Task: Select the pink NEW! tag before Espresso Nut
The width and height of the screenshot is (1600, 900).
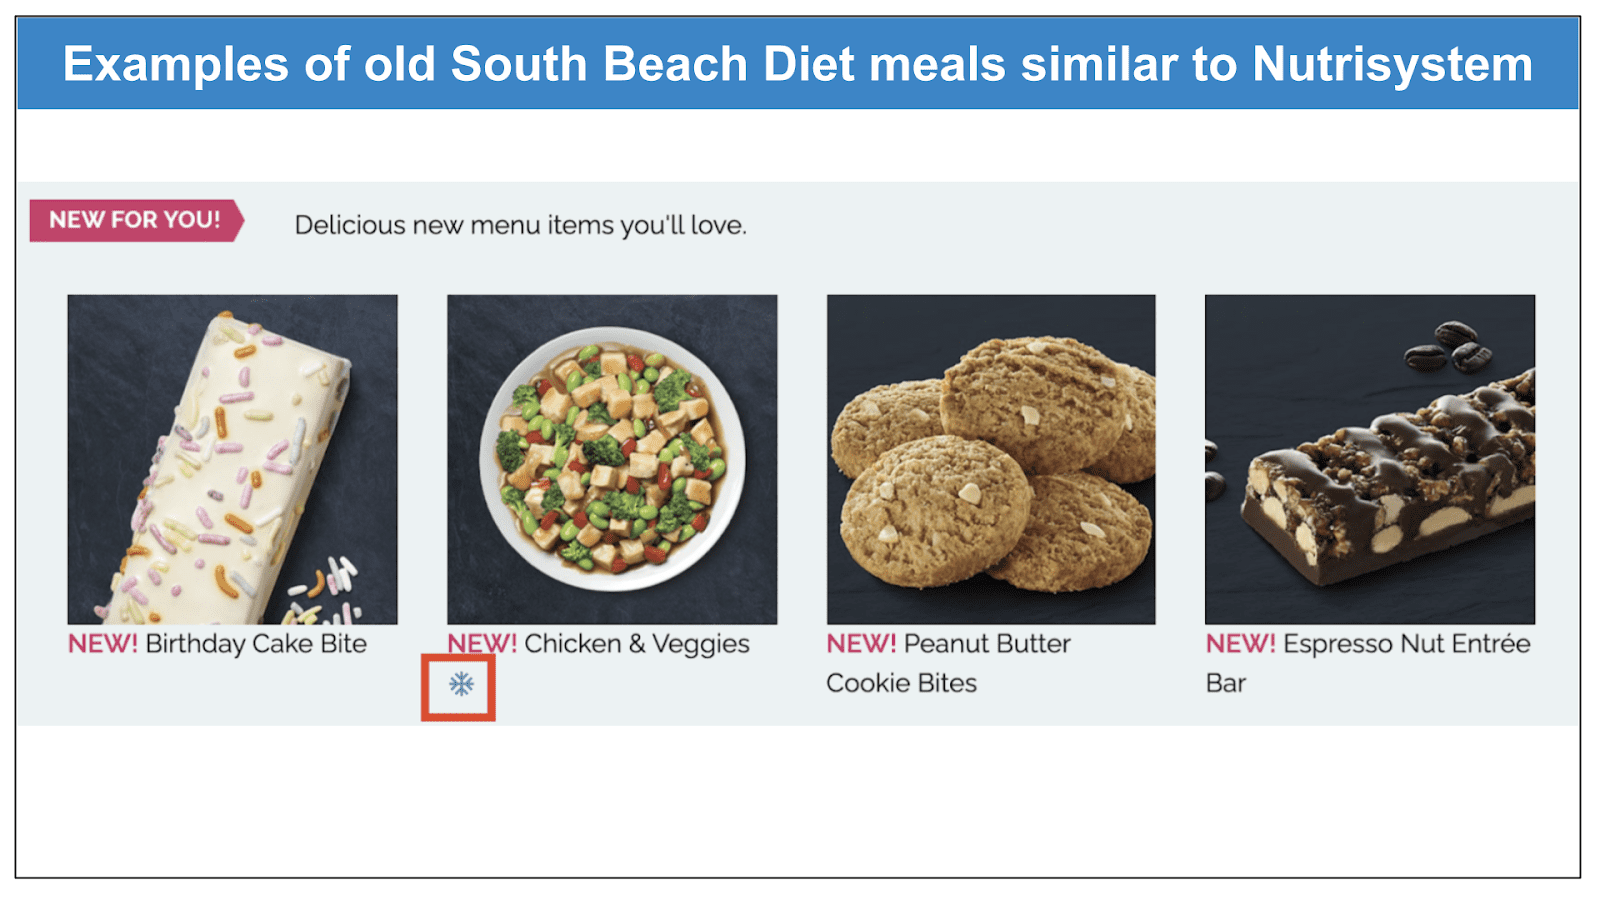Action: [x=1240, y=643]
